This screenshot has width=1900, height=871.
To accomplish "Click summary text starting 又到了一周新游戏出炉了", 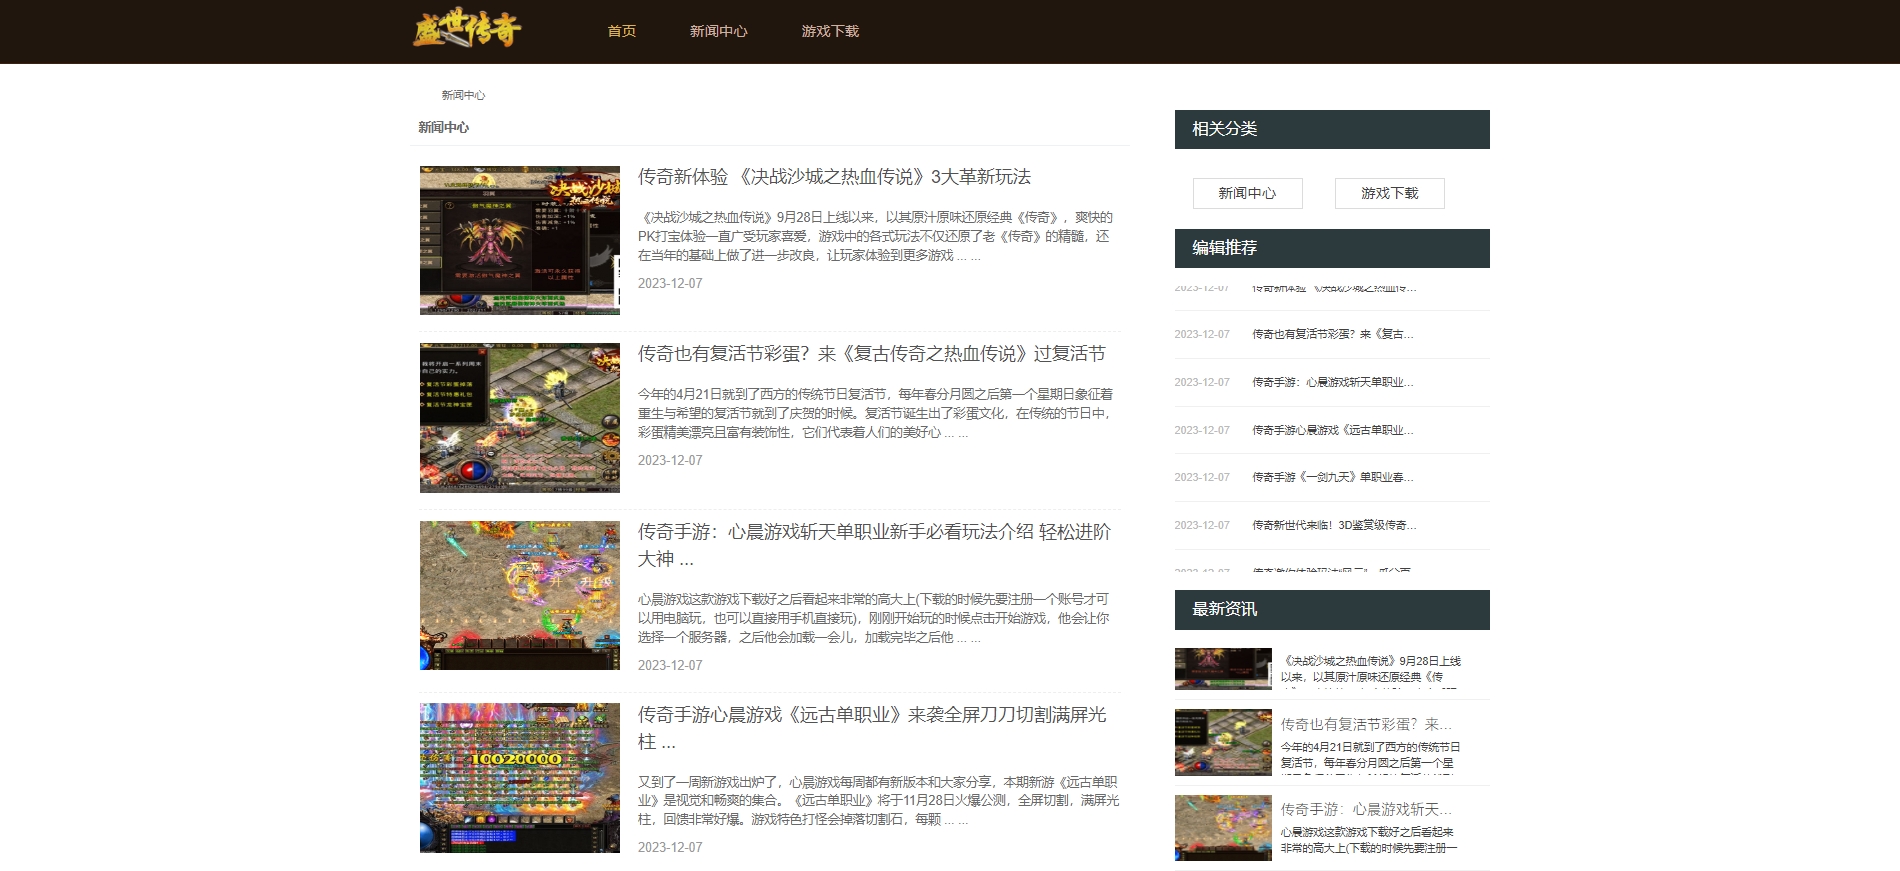I will click(878, 800).
